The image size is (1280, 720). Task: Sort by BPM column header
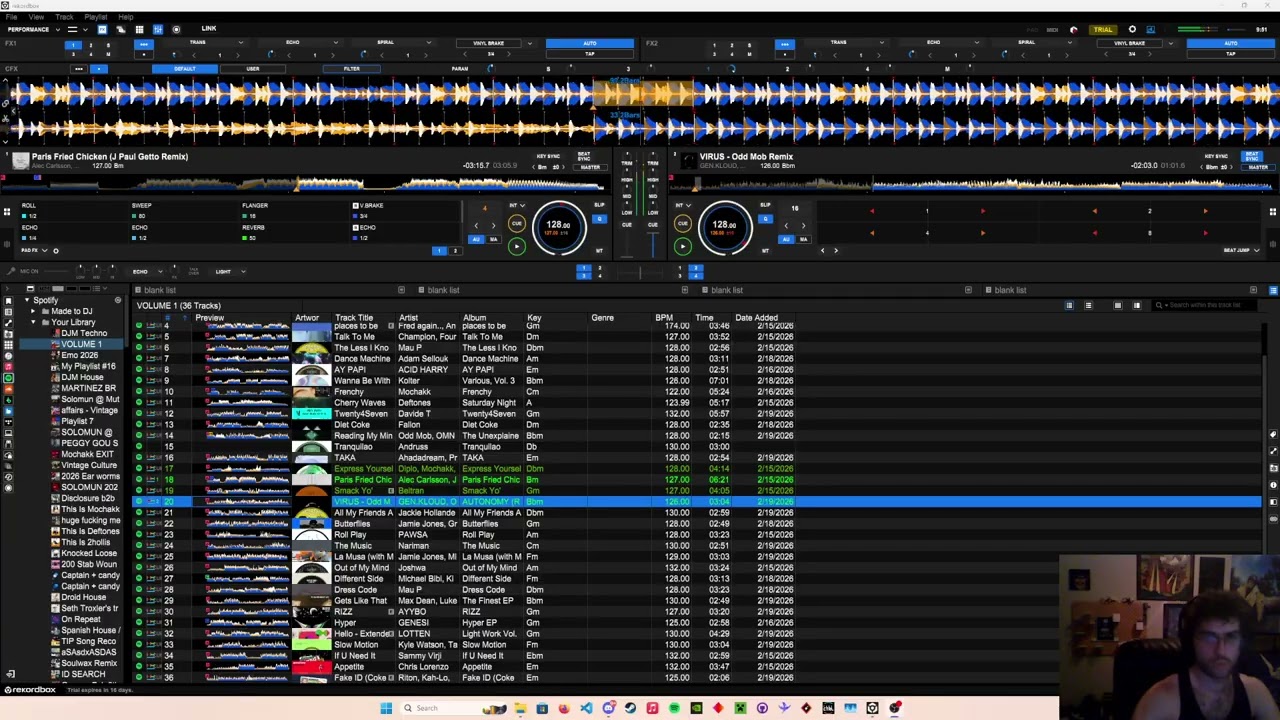(664, 318)
